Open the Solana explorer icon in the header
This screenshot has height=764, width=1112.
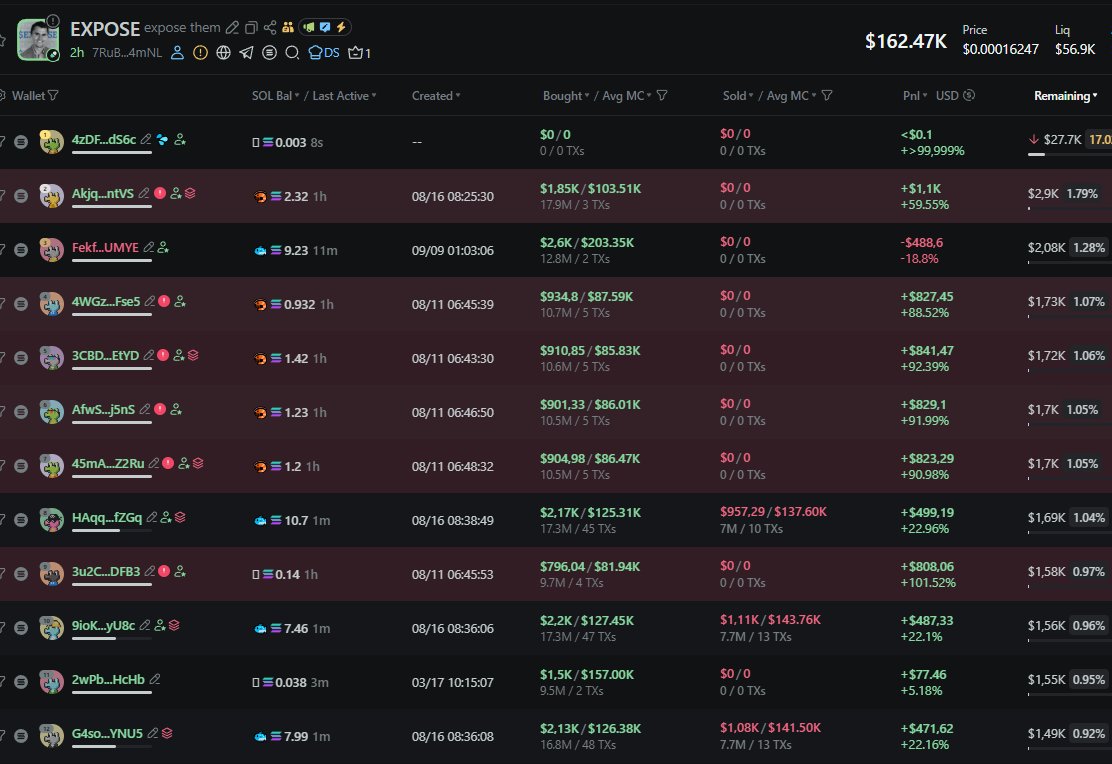point(269,52)
